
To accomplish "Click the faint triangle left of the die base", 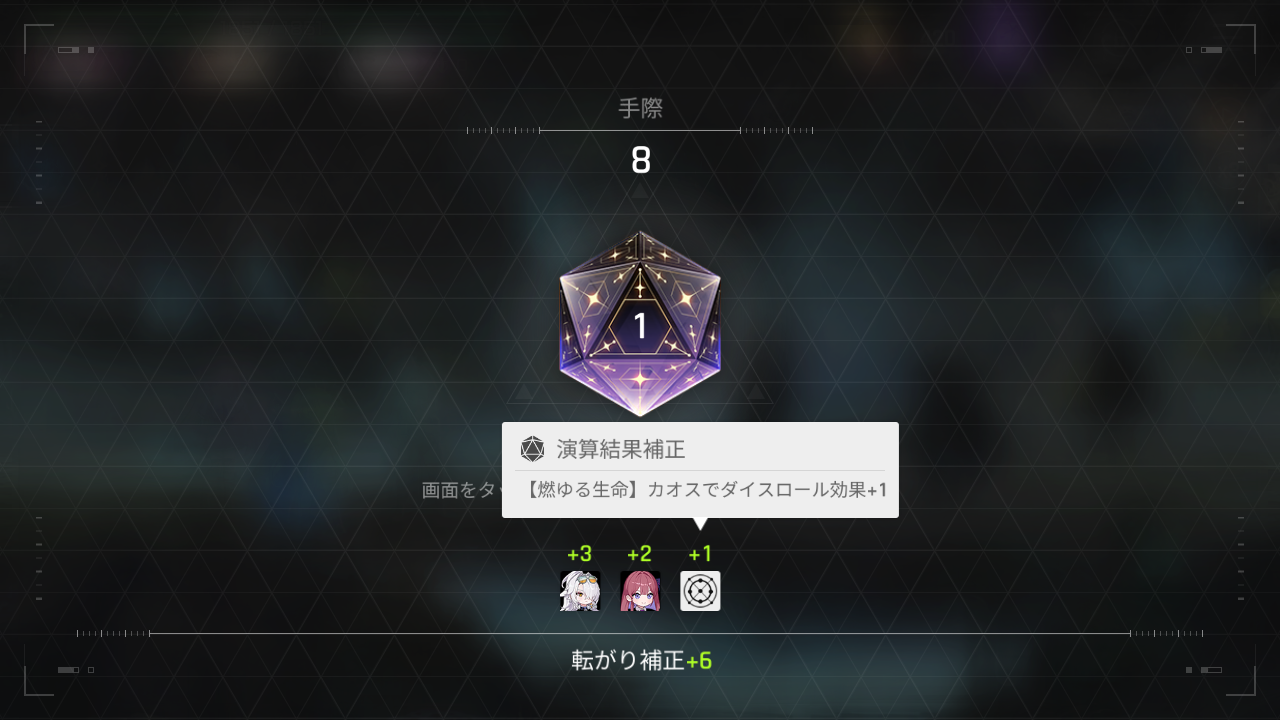I will point(524,391).
